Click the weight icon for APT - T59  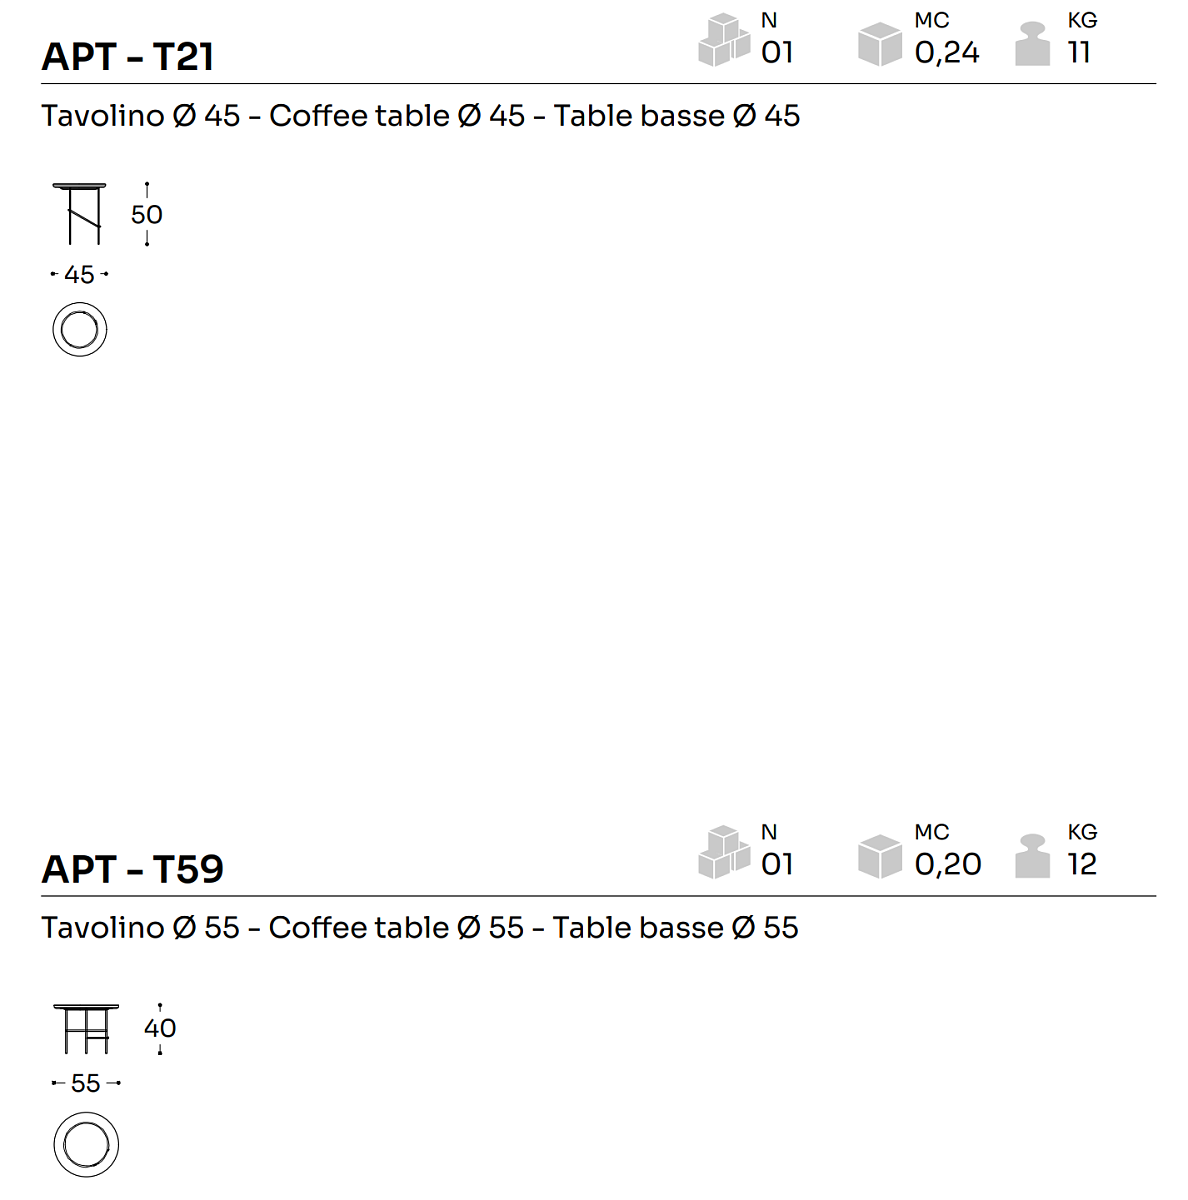coord(1032,856)
